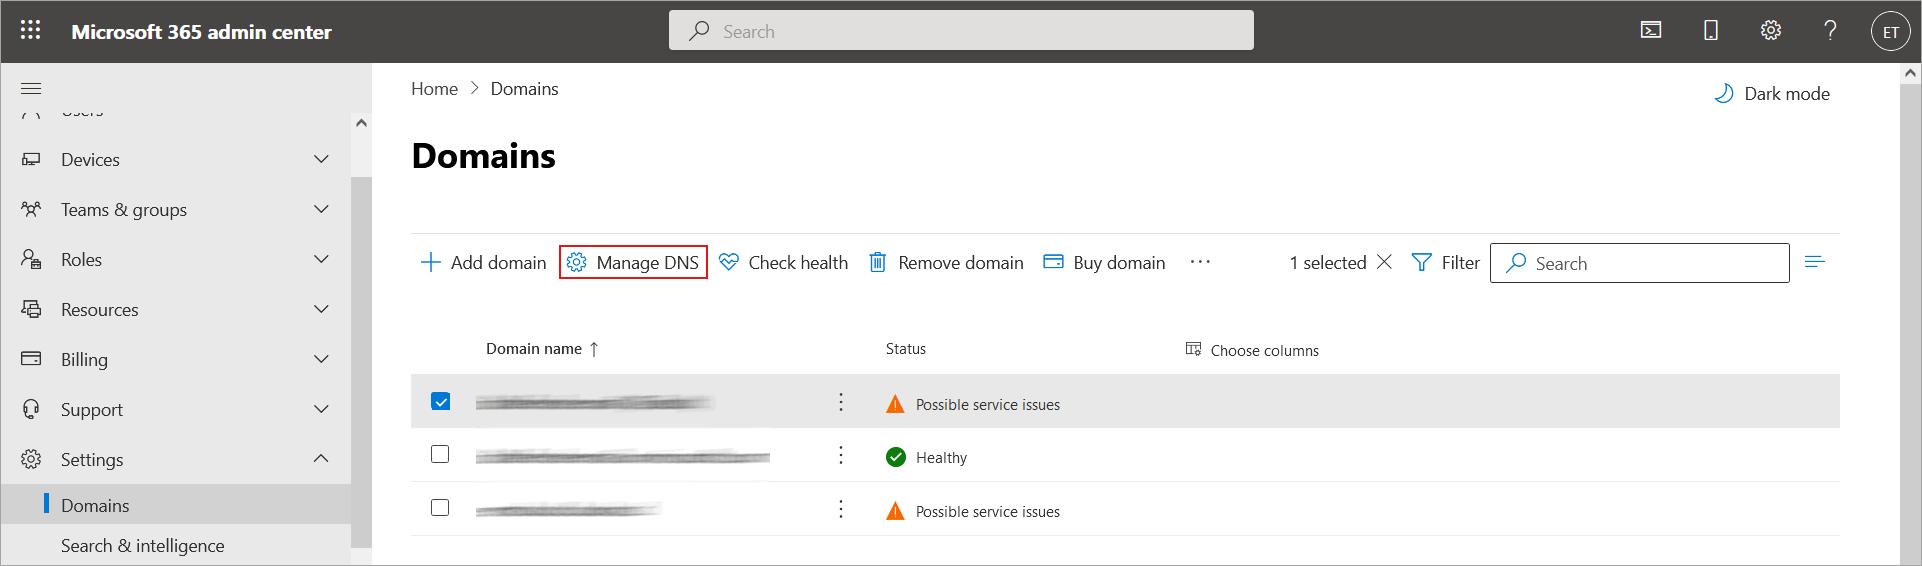Viewport: 1922px width, 566px height.
Task: Open list view options icon
Action: (1815, 262)
